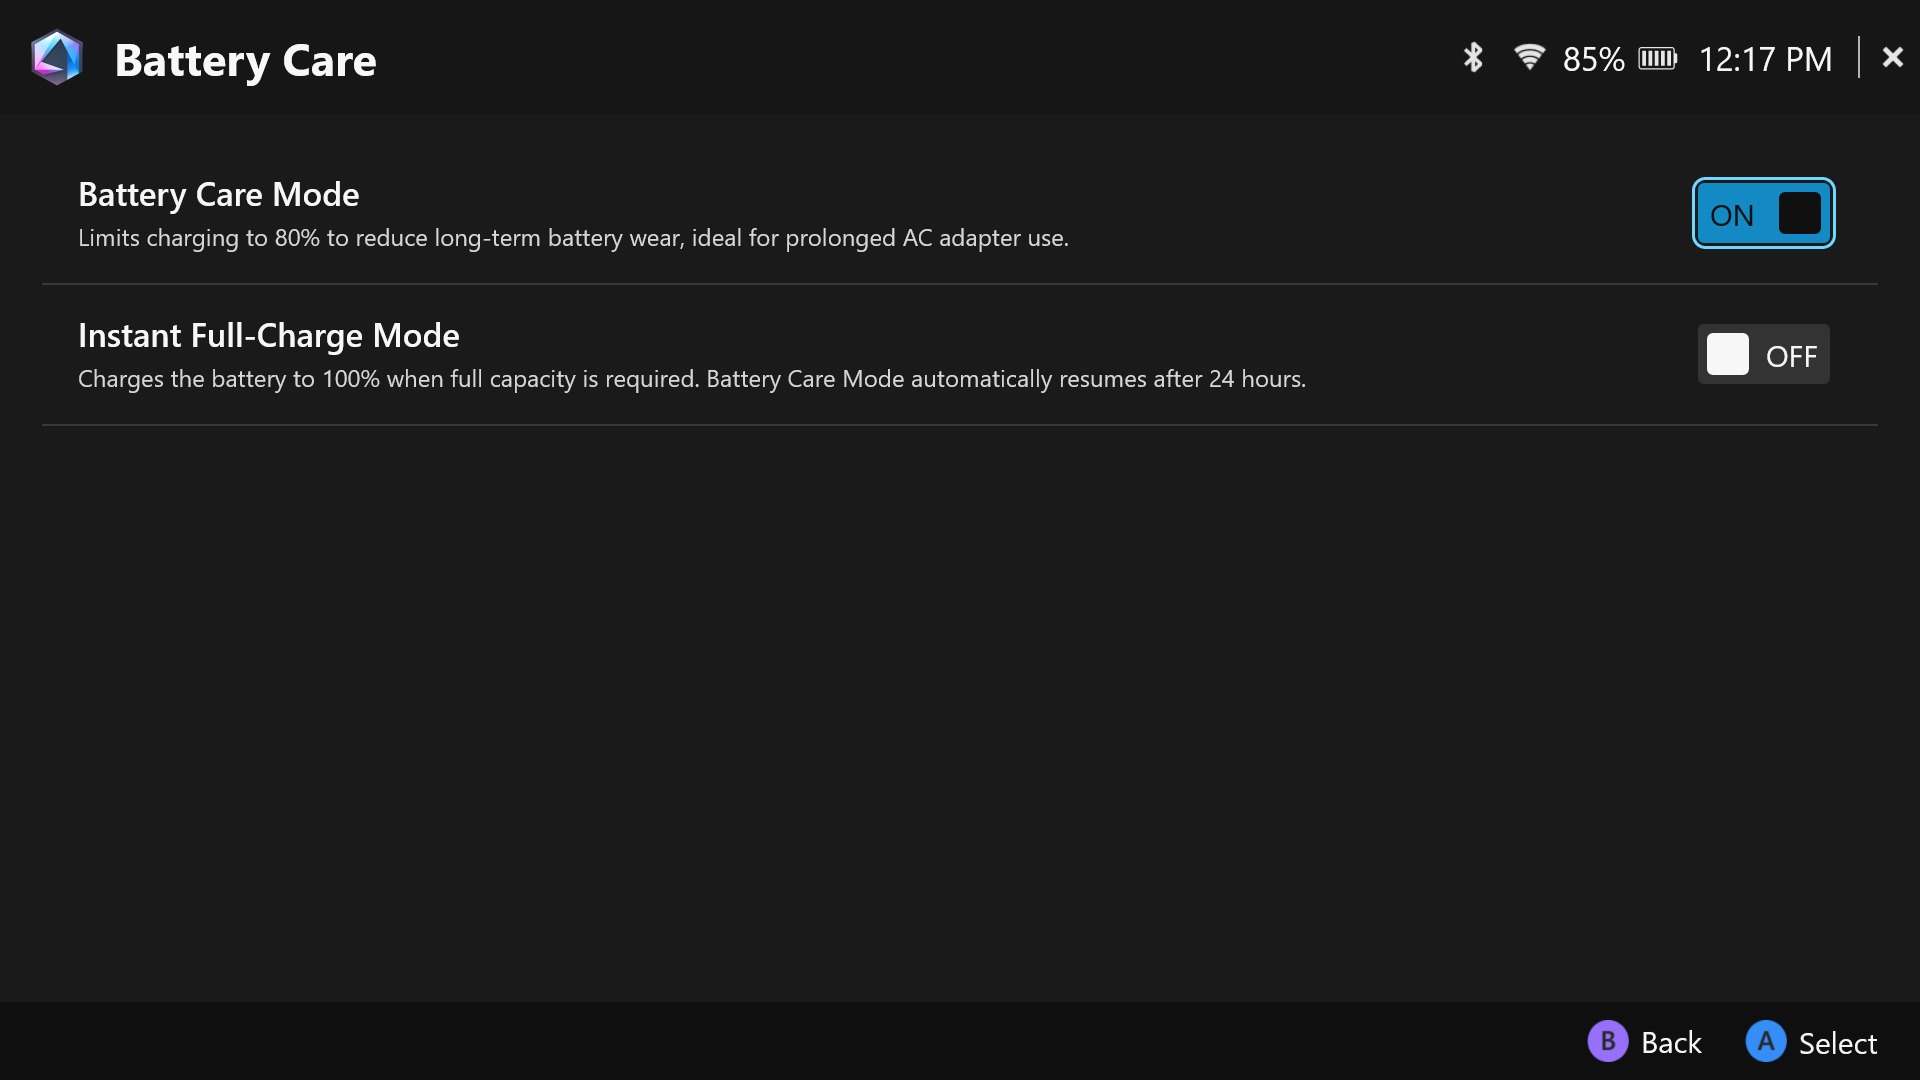Click the OFF label inside the toggle
1920x1080 pixels.
[x=1790, y=356]
